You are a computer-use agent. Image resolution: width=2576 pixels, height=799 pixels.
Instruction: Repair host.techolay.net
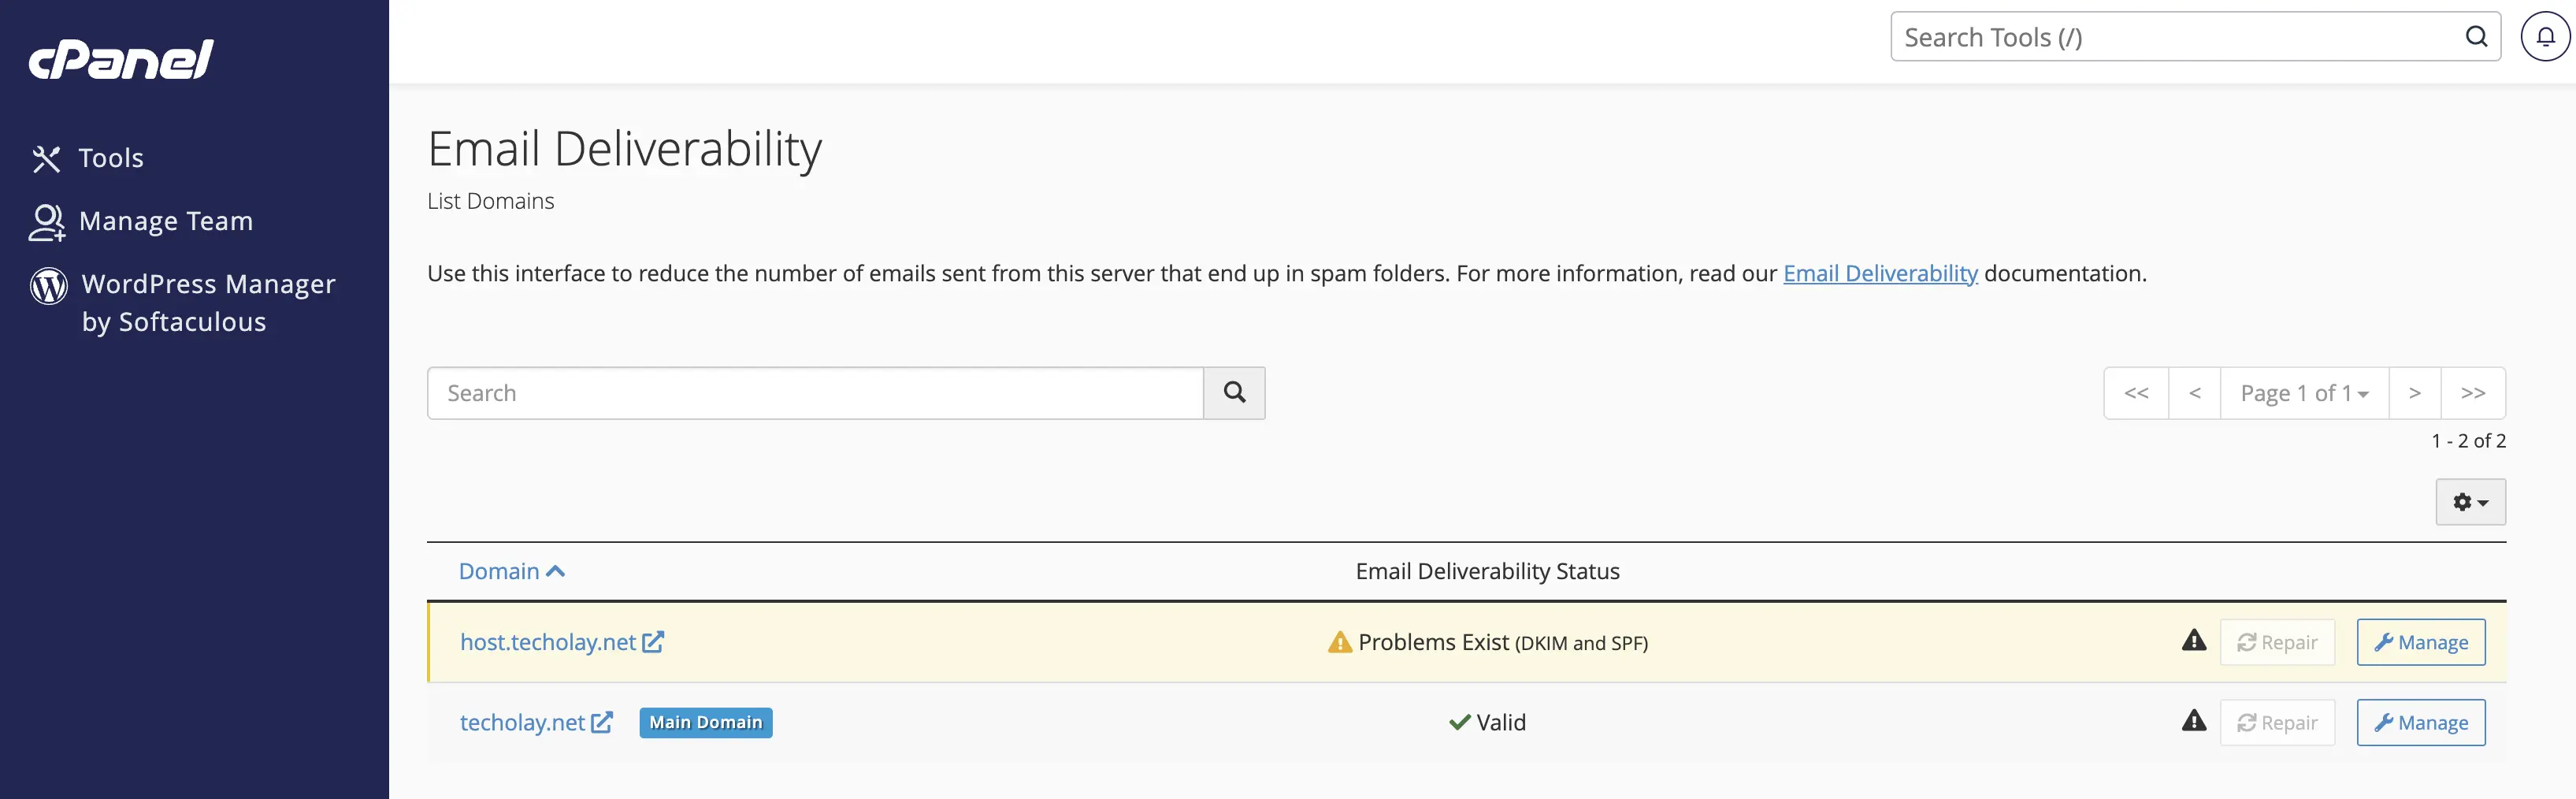tap(2277, 642)
